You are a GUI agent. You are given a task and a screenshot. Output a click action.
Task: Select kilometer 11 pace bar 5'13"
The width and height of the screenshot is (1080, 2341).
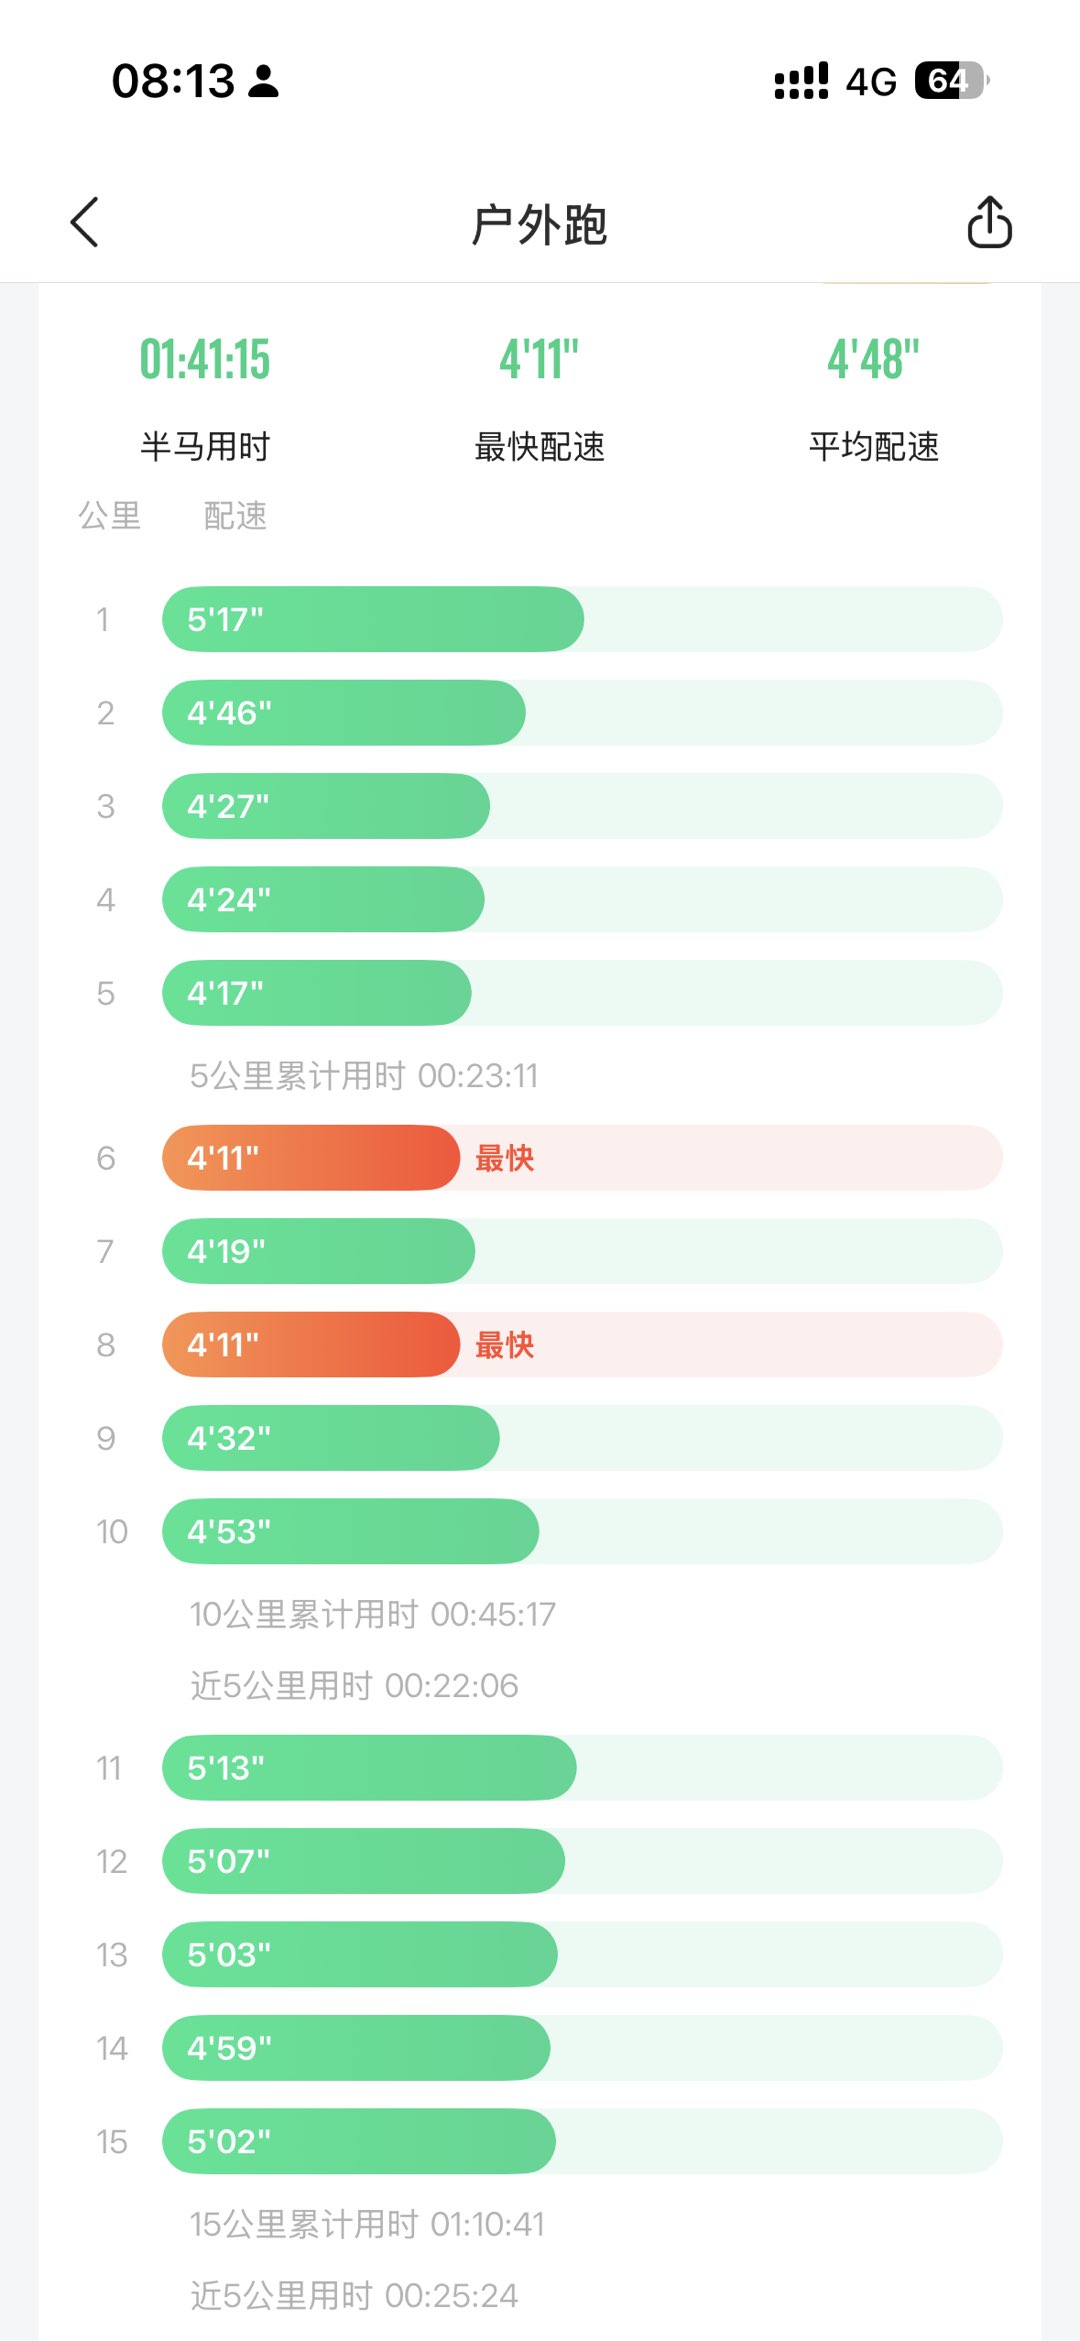pyautogui.click(x=369, y=1768)
